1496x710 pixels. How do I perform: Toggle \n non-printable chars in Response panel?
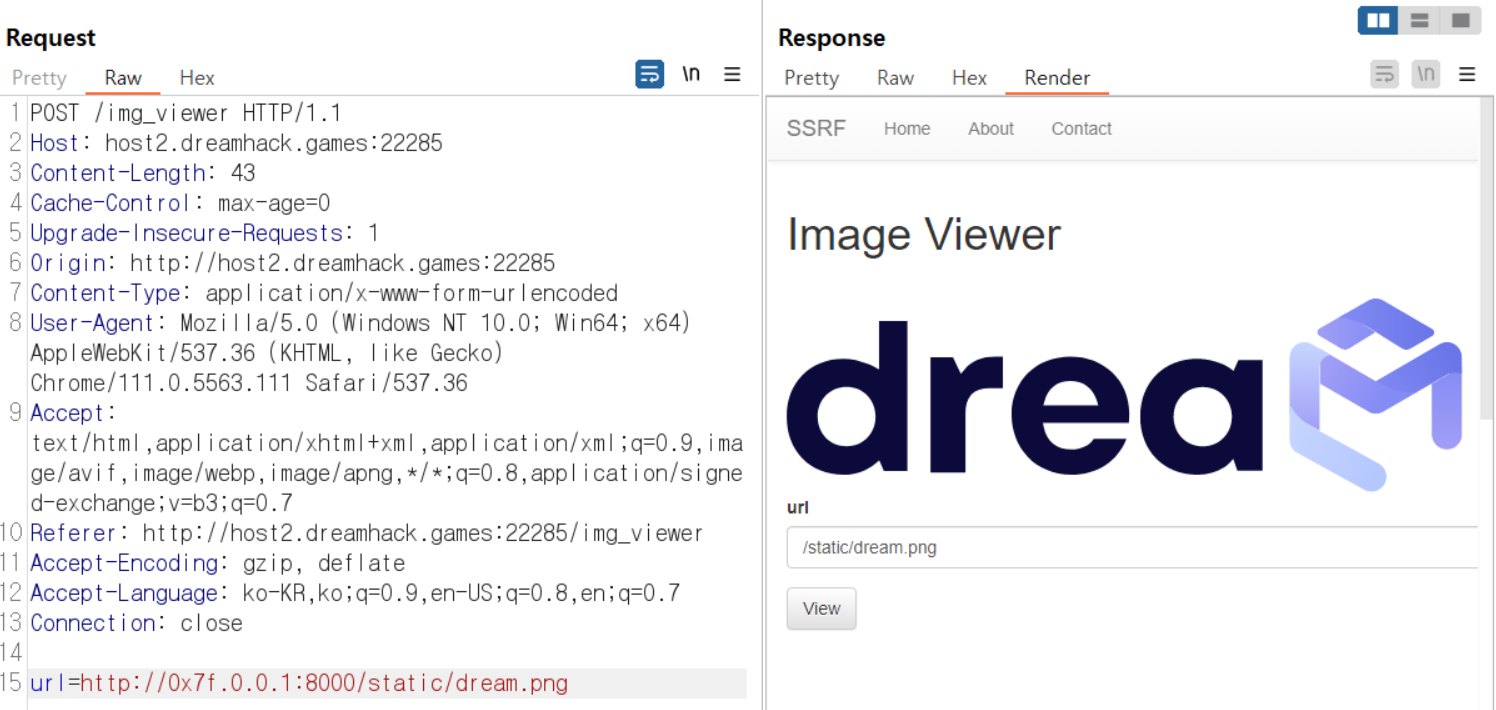[1425, 74]
